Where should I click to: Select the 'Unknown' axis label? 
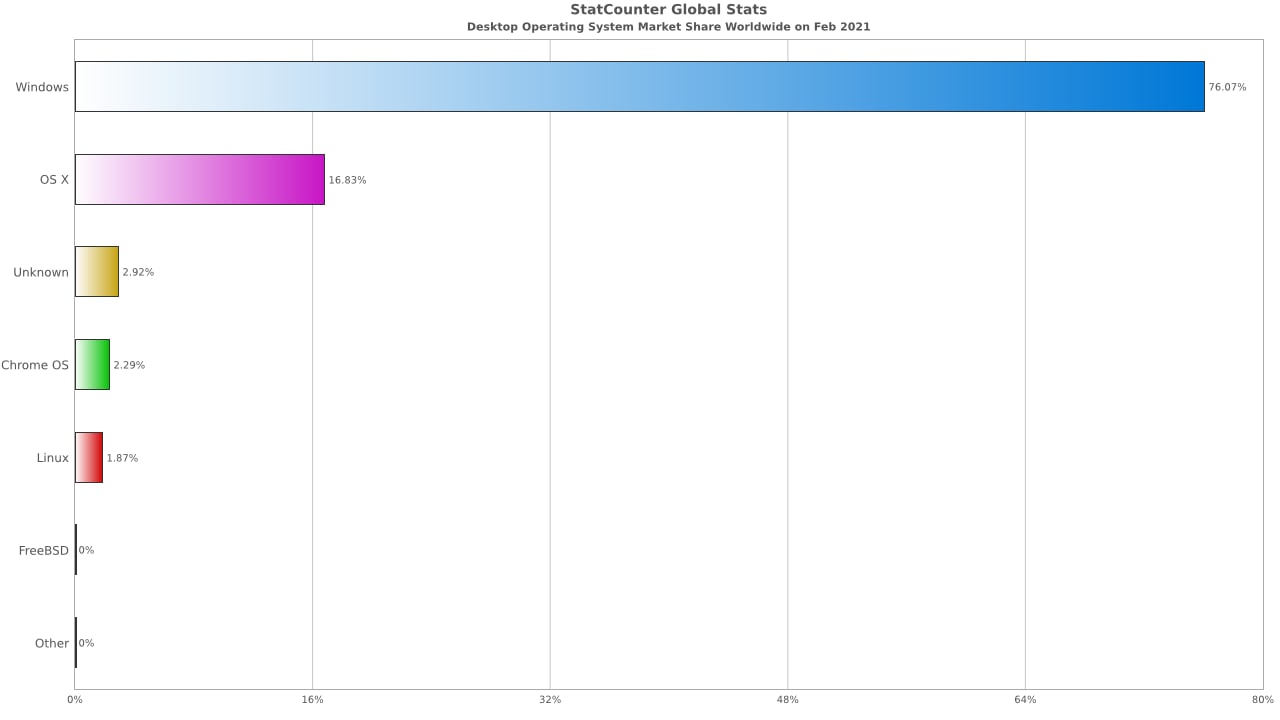pyautogui.click(x=41, y=272)
